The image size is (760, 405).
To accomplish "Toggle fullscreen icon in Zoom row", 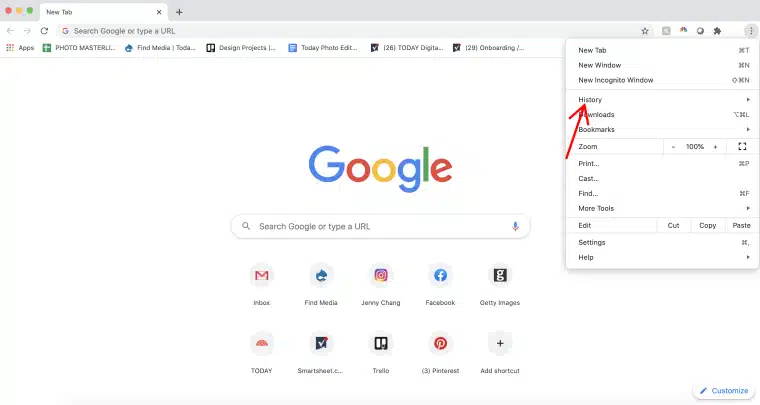I will [x=742, y=146].
